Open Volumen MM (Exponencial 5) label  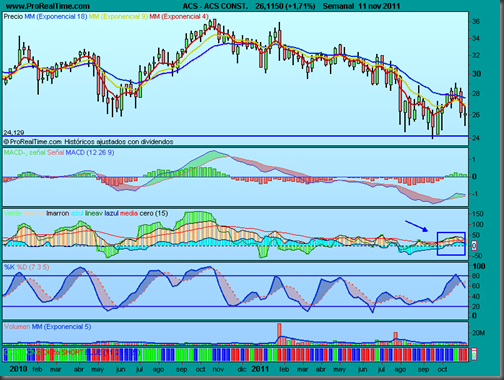tap(47, 327)
